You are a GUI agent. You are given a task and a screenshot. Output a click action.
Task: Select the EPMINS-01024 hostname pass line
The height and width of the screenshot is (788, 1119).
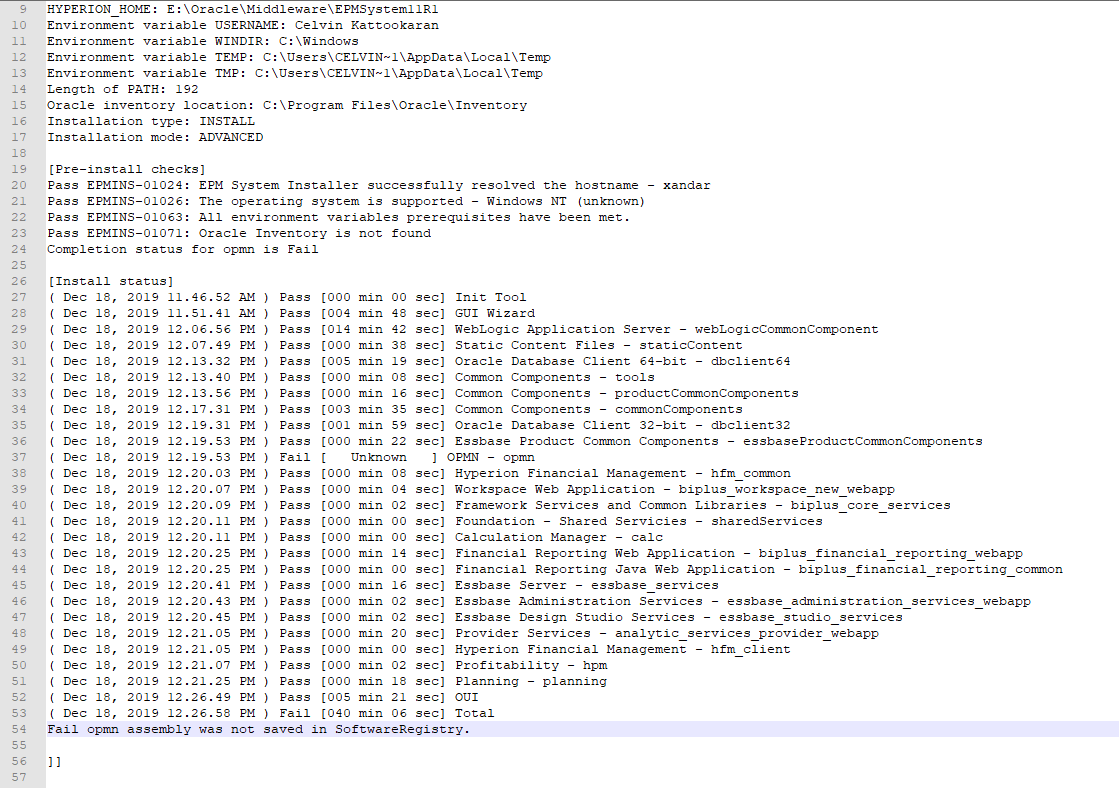click(379, 185)
